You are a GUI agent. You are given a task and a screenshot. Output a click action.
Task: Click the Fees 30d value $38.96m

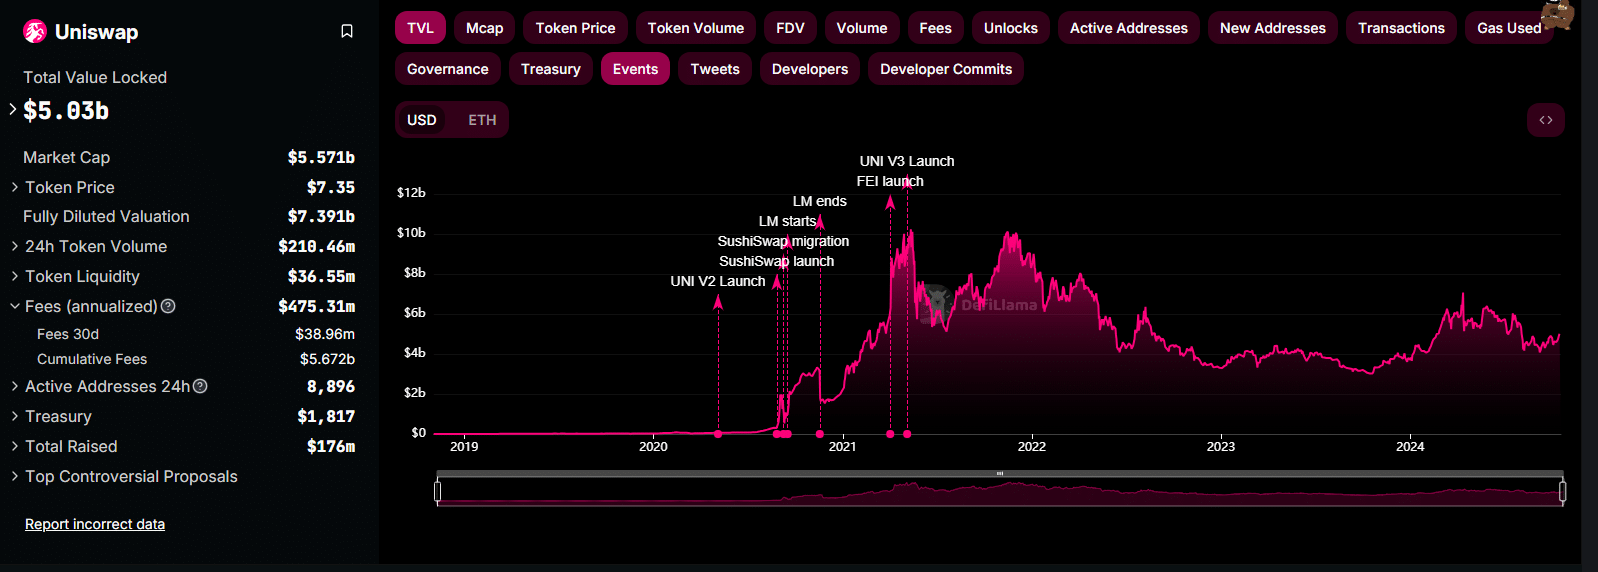pyautogui.click(x=325, y=334)
